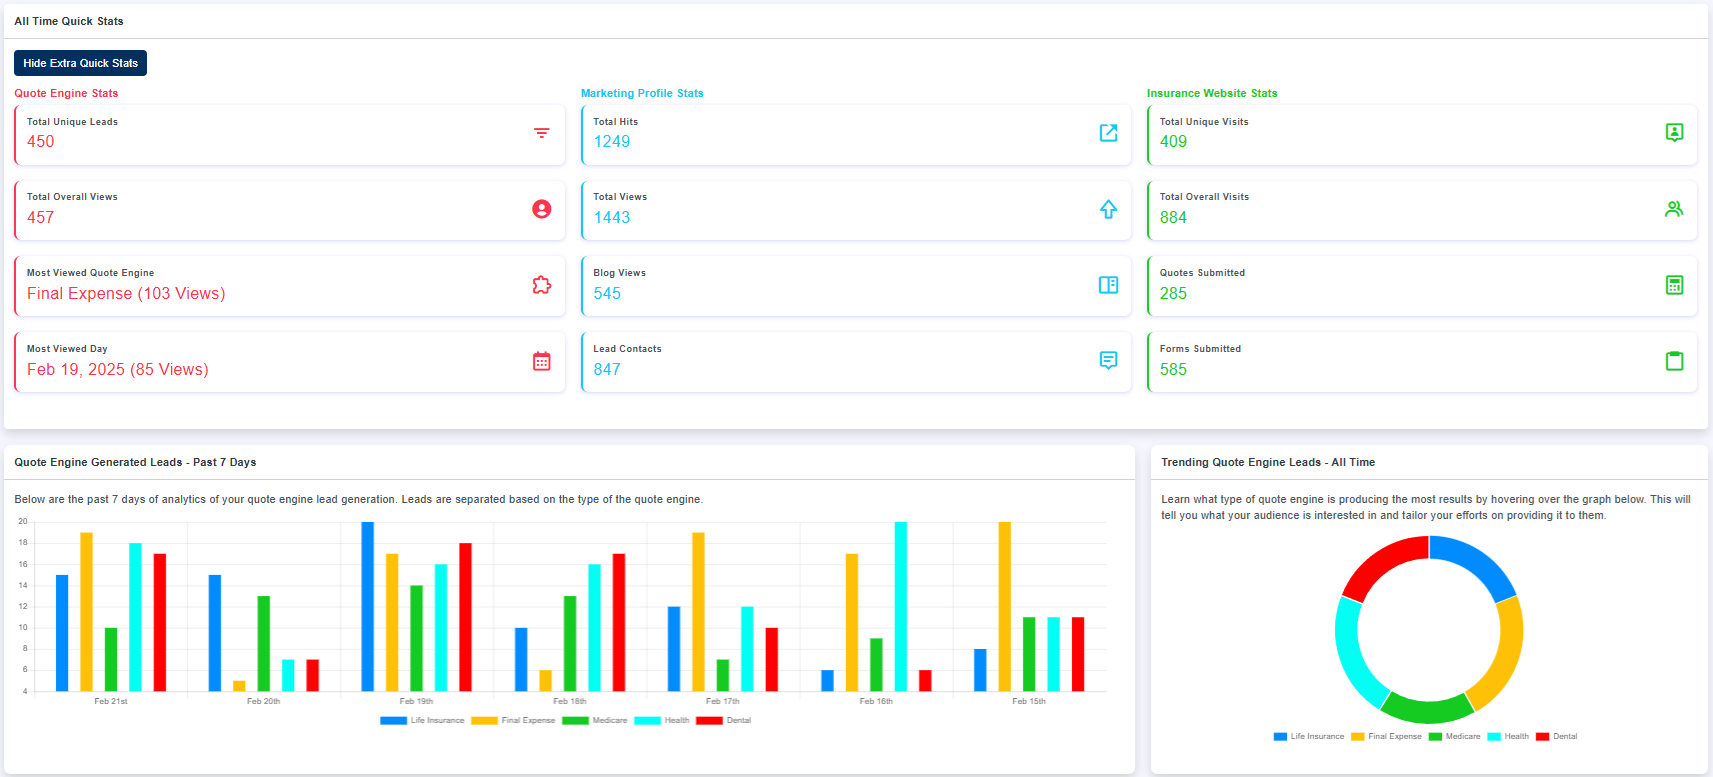Click the Total Unique Leads value 450

(41, 142)
